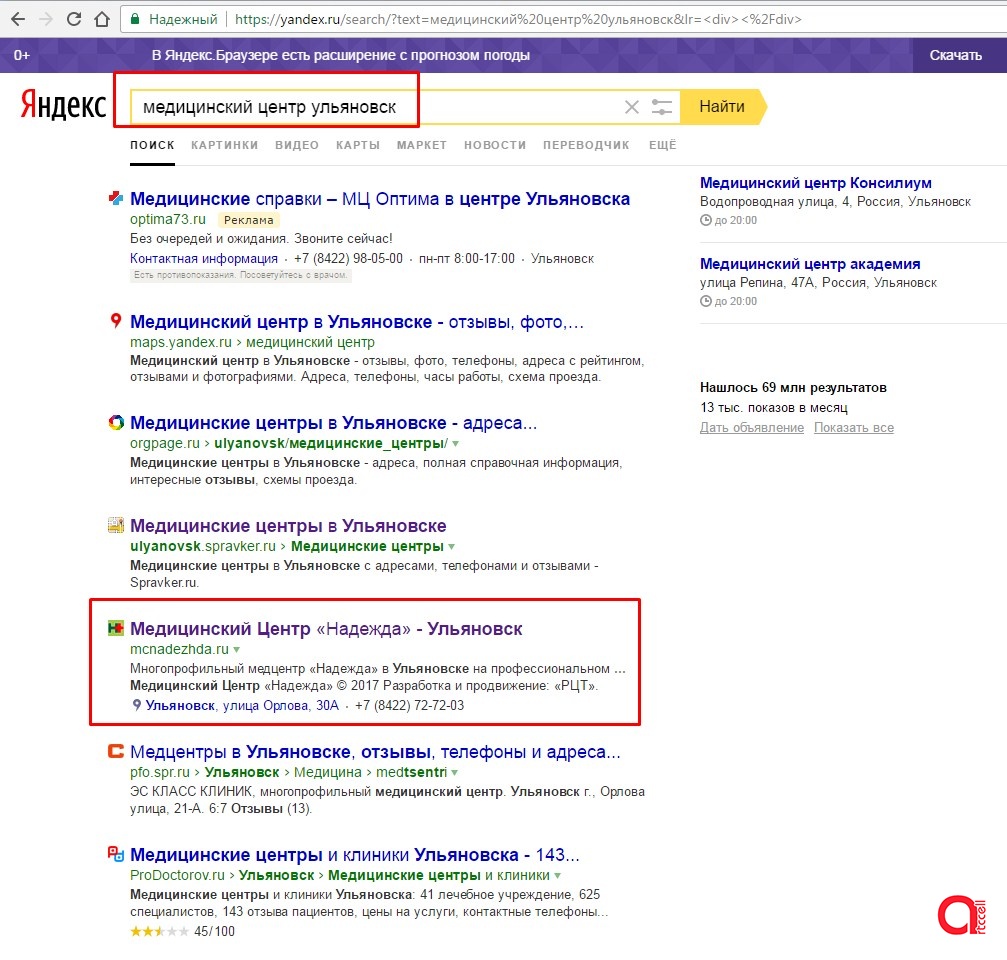The height and width of the screenshot is (960, 1007).
Task: Click the Скачать button in banner
Action: pos(956,55)
